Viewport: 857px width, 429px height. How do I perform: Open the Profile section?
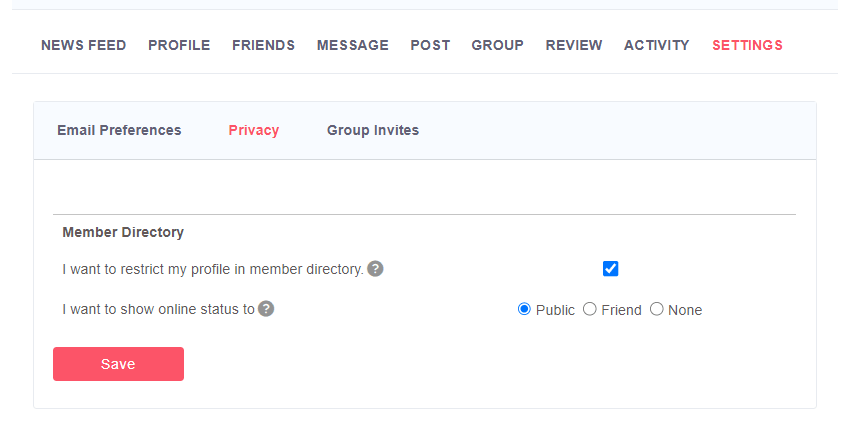coord(179,45)
